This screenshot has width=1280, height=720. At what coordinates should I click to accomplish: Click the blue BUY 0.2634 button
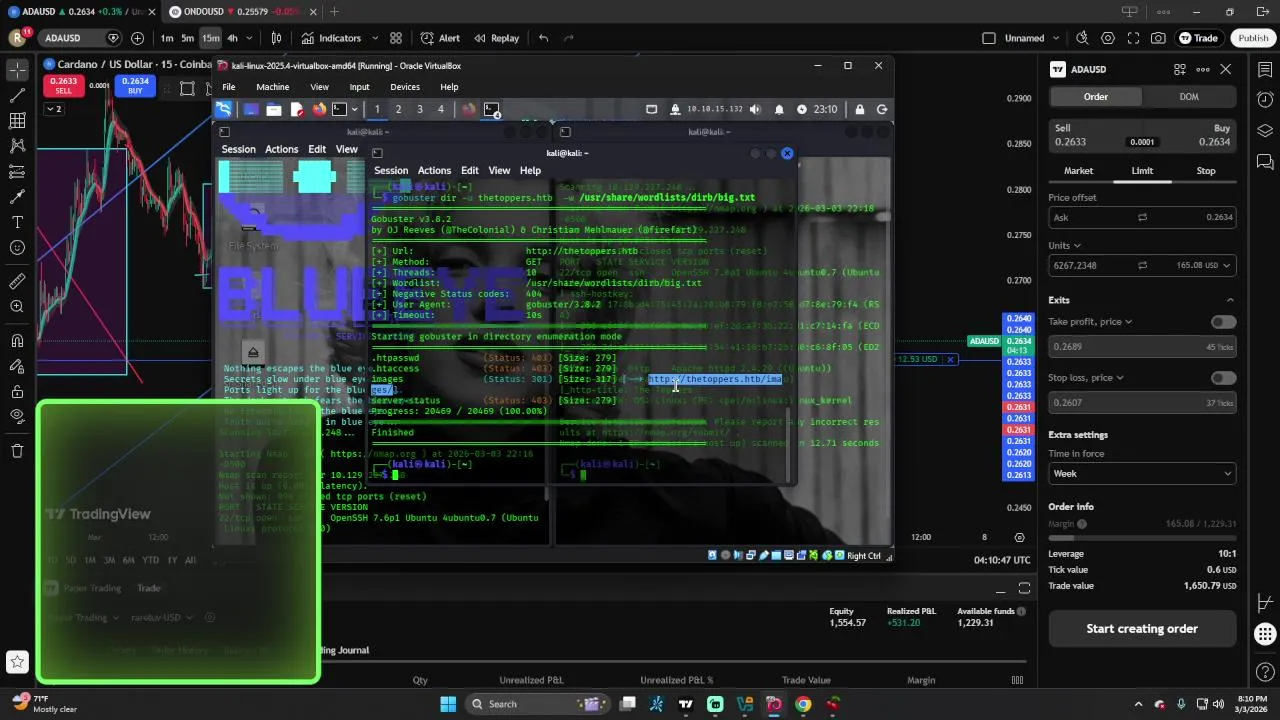point(135,86)
